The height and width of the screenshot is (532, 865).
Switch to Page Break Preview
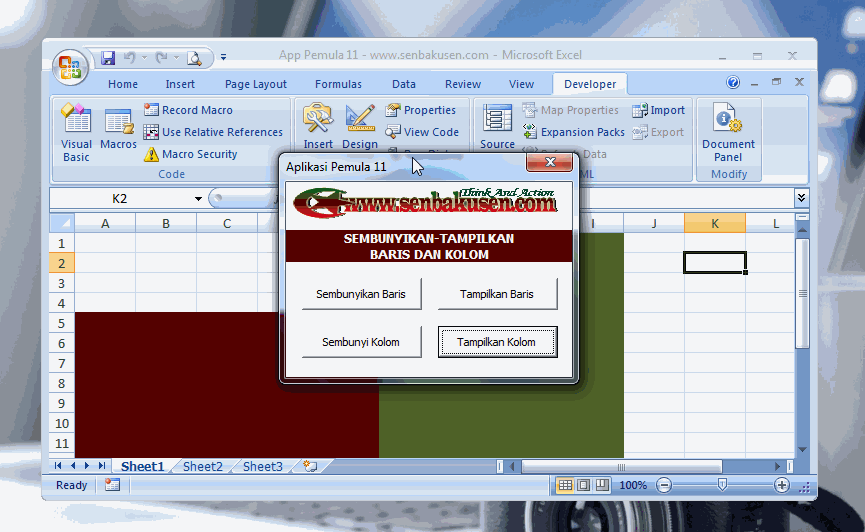point(602,485)
